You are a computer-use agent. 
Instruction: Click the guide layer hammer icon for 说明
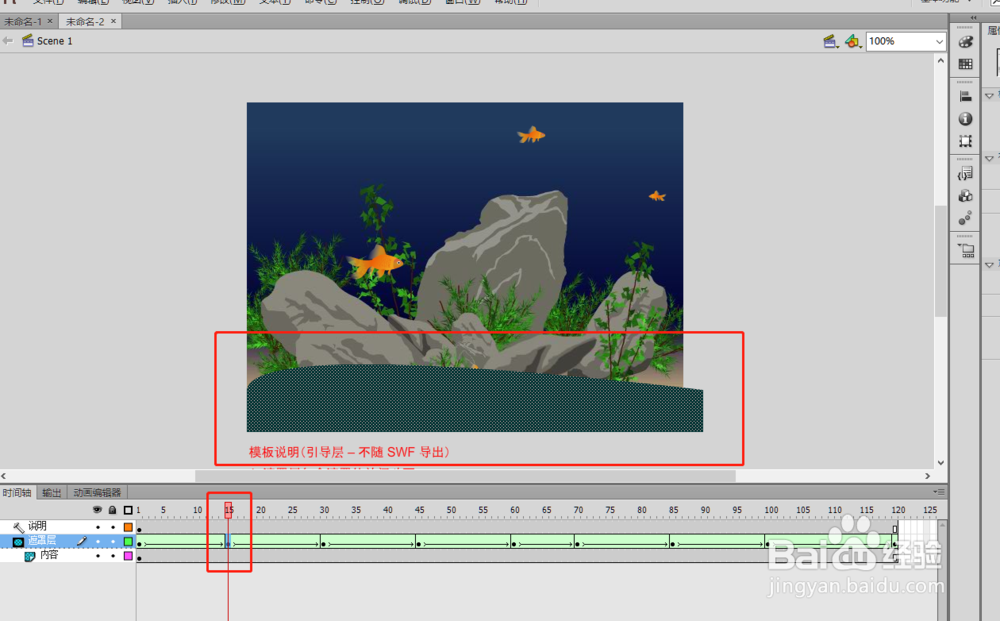tap(18, 527)
